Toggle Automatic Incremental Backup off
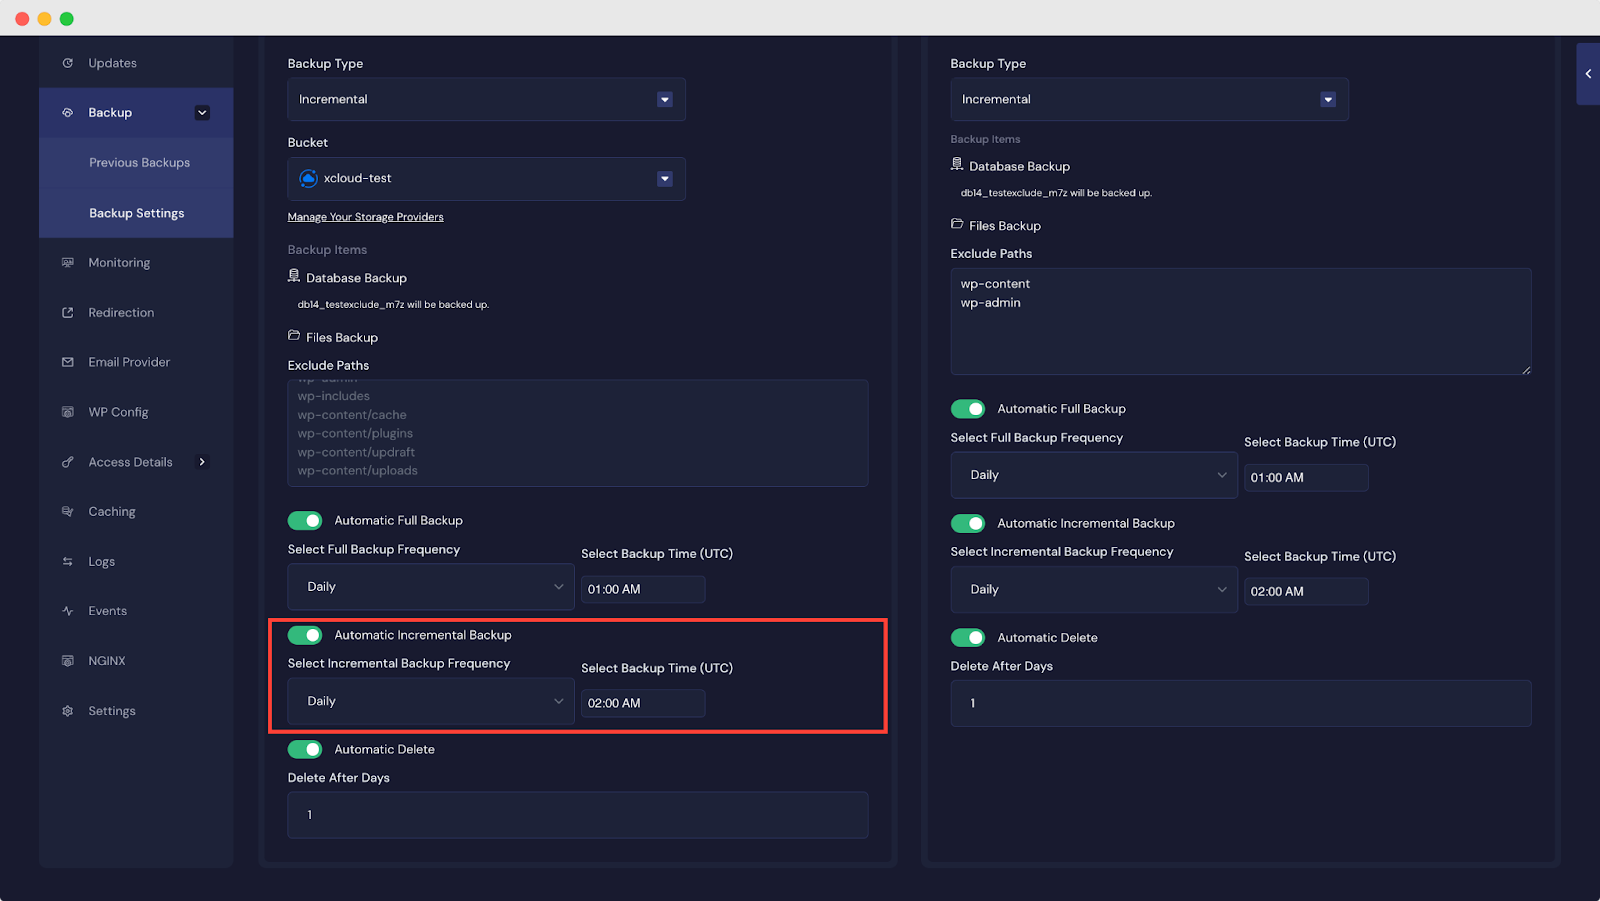 [x=305, y=634]
